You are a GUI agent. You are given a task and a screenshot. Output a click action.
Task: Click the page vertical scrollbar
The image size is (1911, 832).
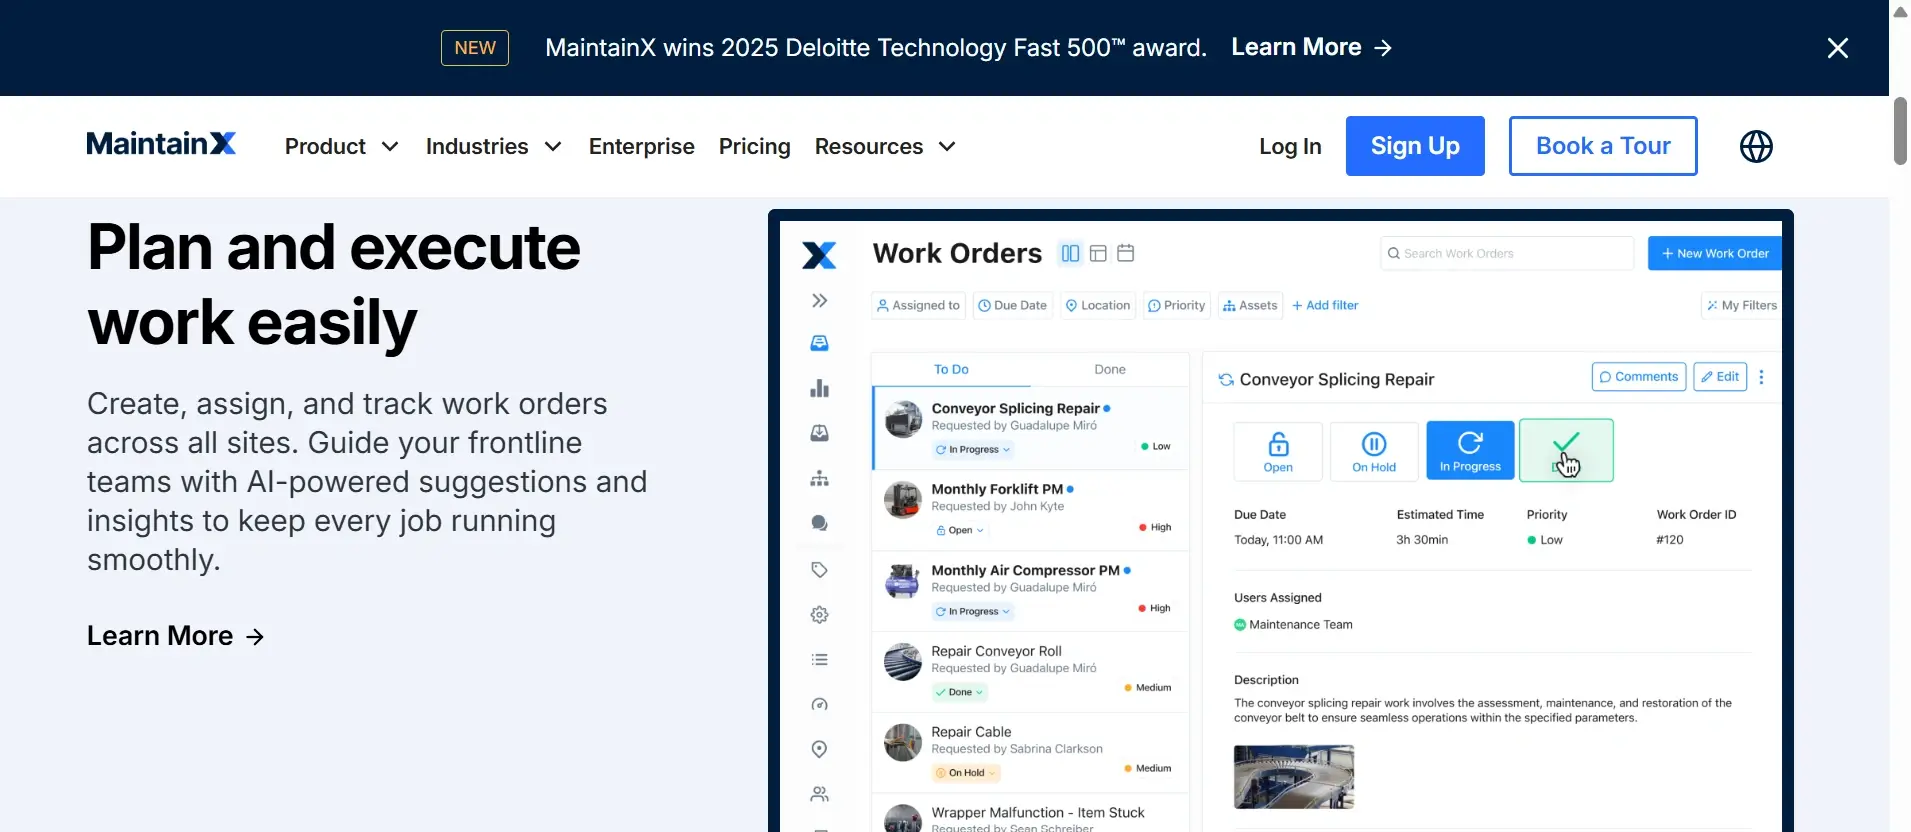1900,131
